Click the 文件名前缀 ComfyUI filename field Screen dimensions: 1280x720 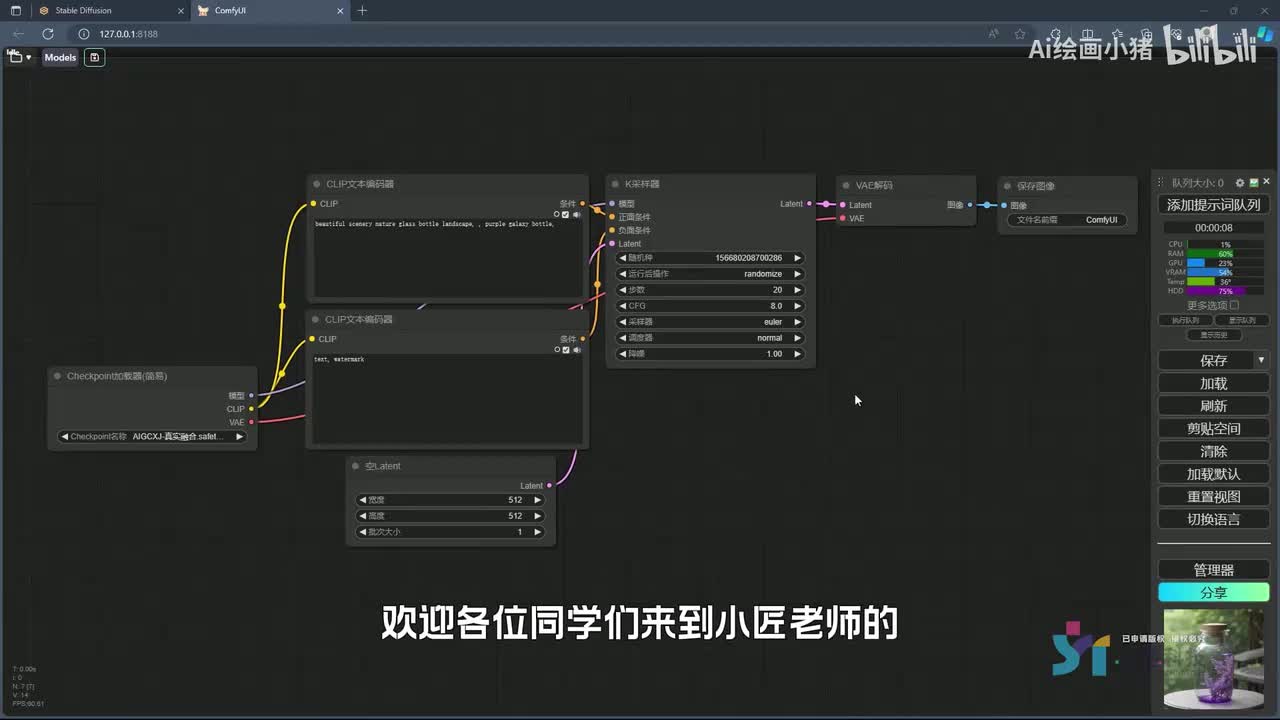[1067, 220]
